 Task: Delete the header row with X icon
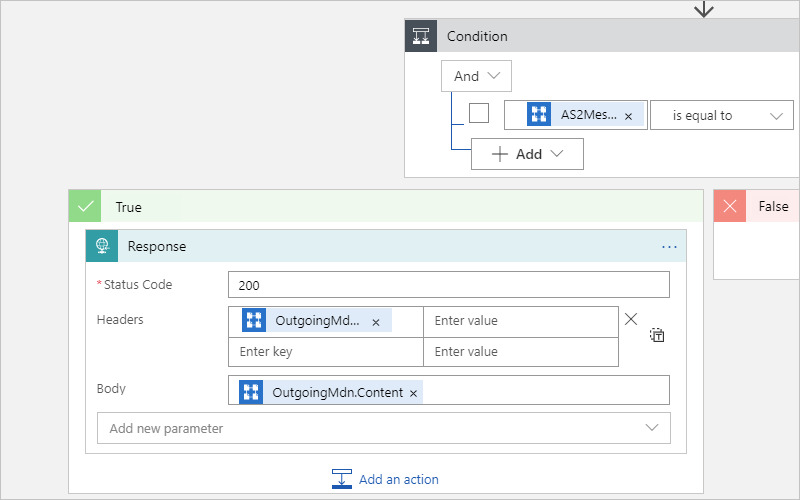click(631, 319)
